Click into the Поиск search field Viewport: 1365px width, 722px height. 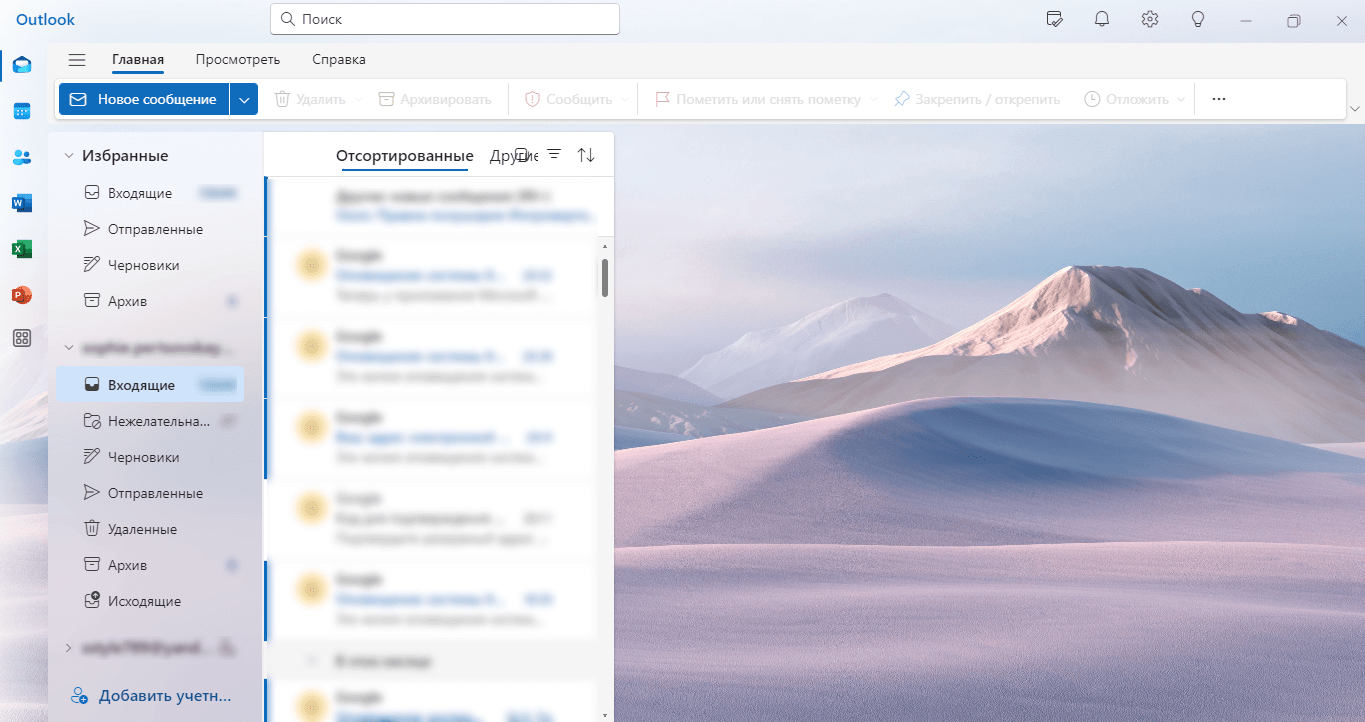pos(445,19)
